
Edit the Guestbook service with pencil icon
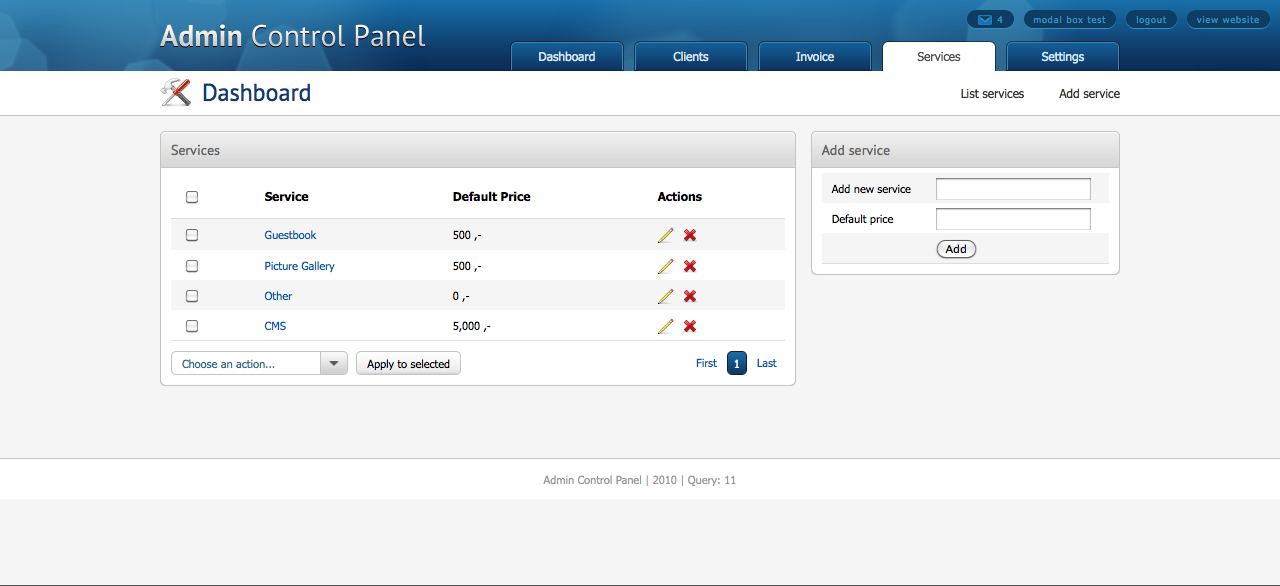click(665, 235)
